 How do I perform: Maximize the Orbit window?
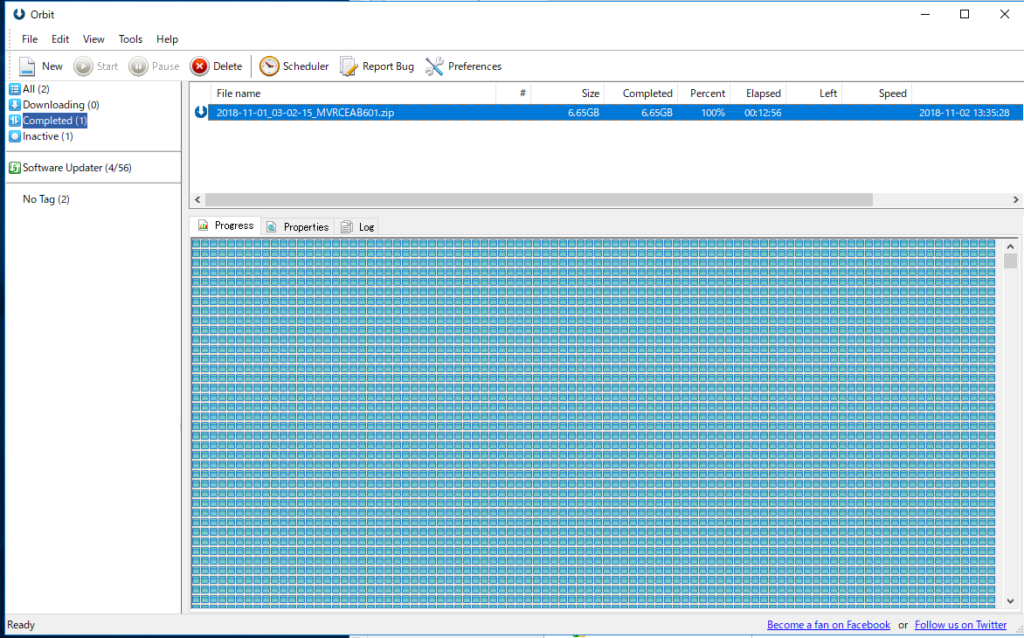(x=964, y=14)
